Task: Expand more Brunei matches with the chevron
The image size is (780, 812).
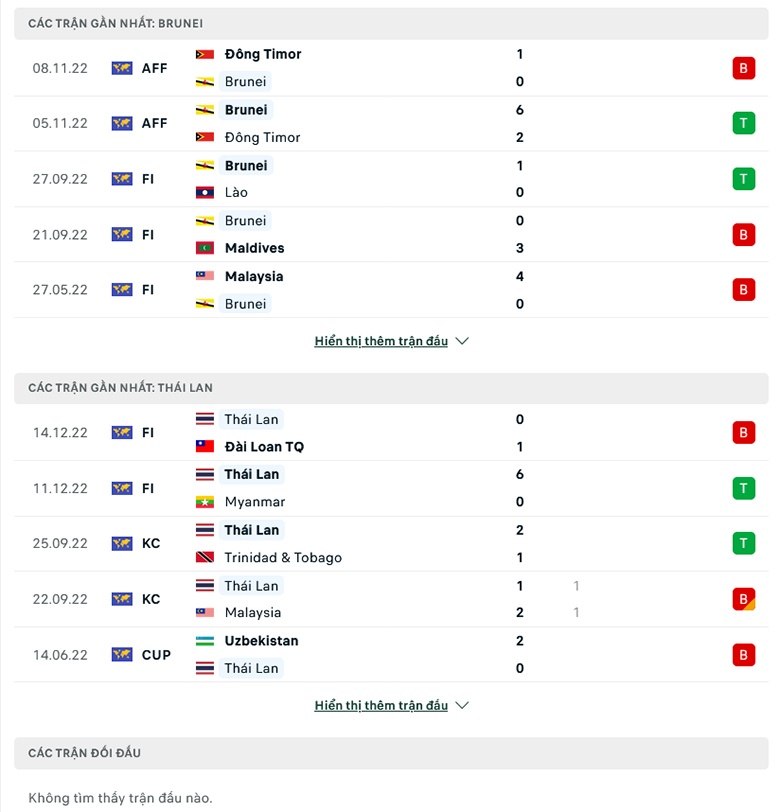Action: (x=461, y=341)
